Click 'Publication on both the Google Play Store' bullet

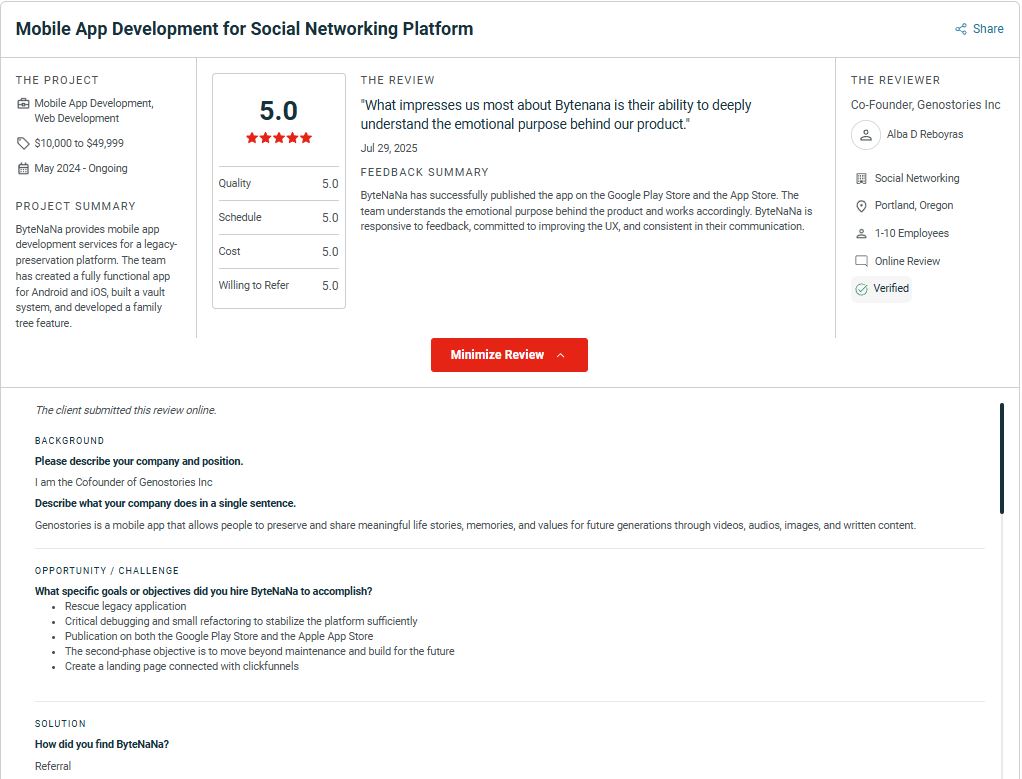pyautogui.click(x=218, y=636)
